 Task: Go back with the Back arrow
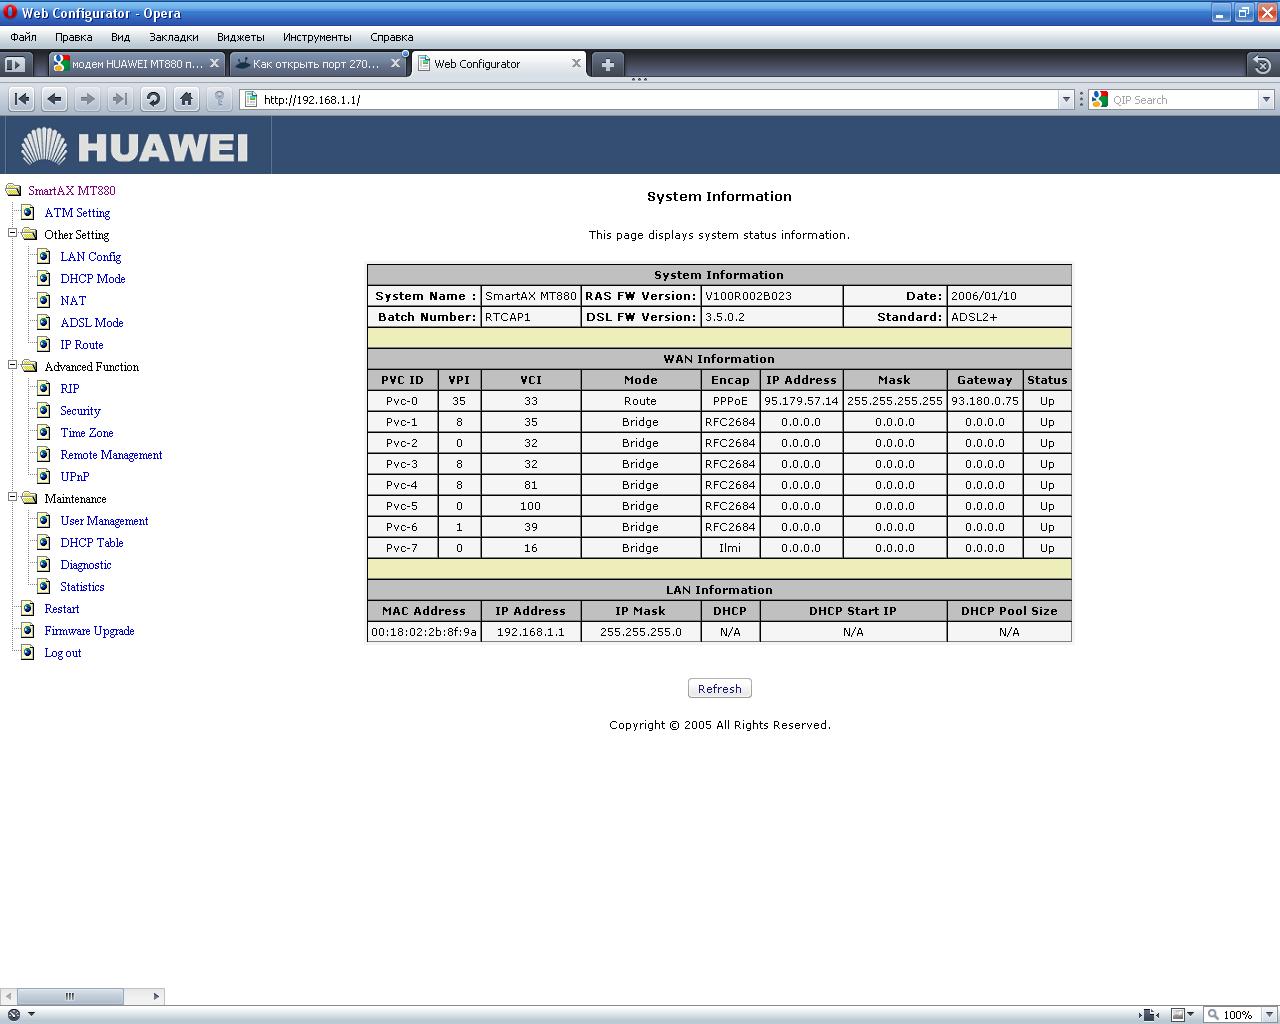coord(55,99)
